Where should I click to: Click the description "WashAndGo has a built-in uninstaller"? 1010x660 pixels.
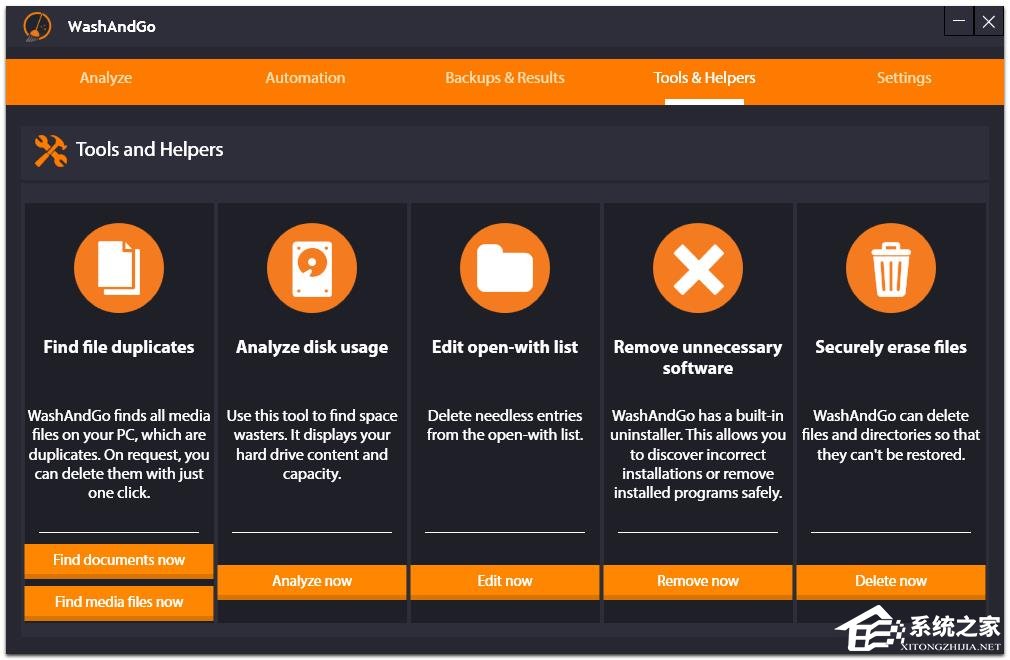[x=698, y=454]
